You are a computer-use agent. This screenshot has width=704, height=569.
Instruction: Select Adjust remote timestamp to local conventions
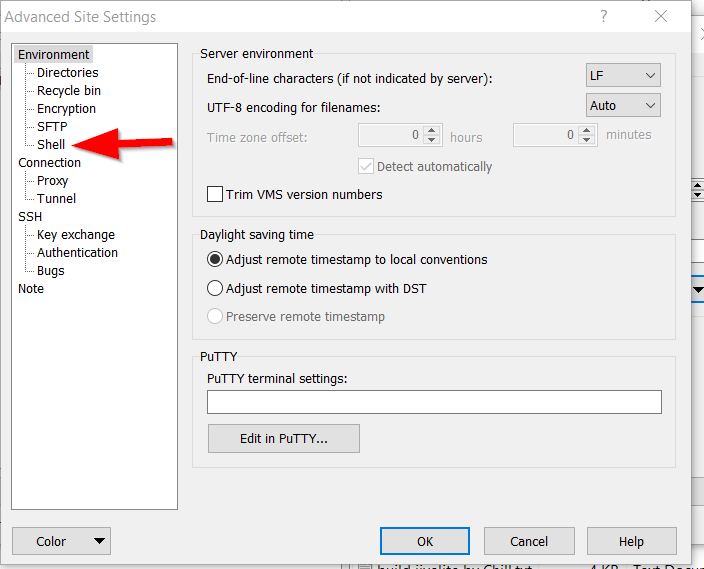[215, 259]
